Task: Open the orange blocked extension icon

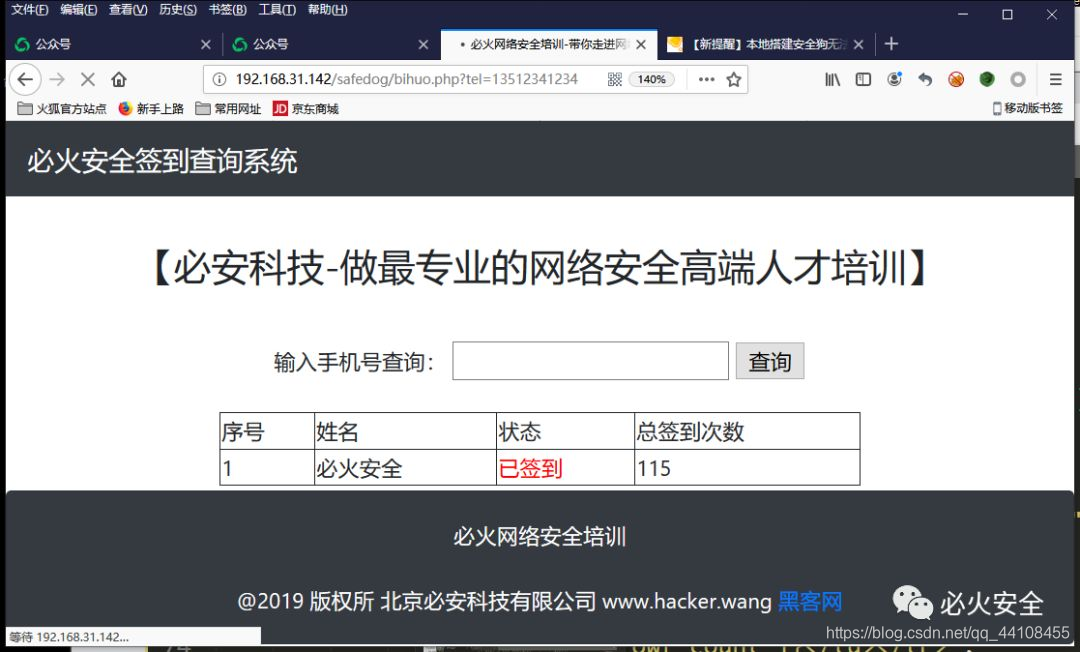Action: [x=956, y=79]
